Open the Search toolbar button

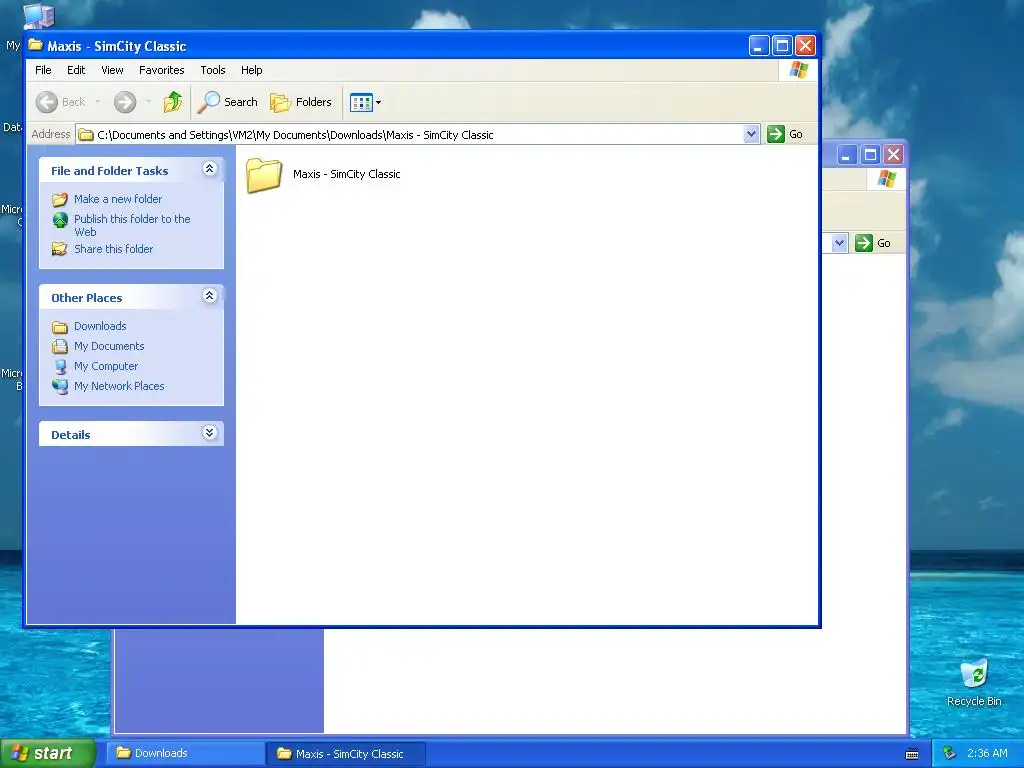pos(228,102)
